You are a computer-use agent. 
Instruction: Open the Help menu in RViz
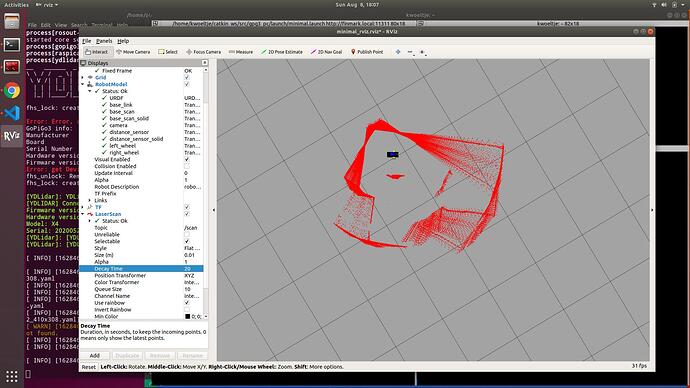point(123,41)
